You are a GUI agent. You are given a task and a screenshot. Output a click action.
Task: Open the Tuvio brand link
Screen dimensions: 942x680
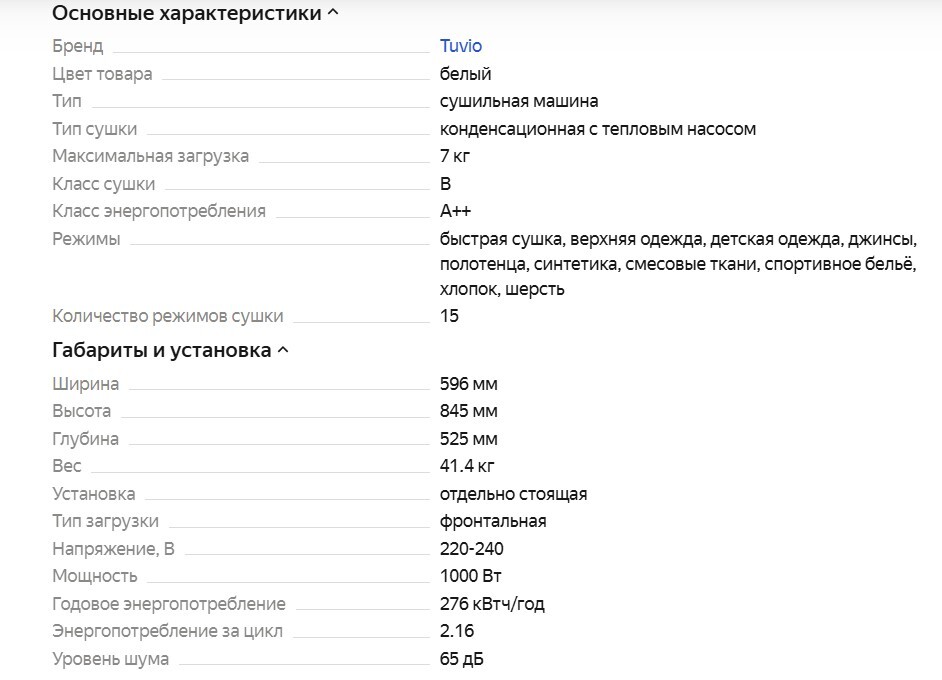click(x=461, y=46)
